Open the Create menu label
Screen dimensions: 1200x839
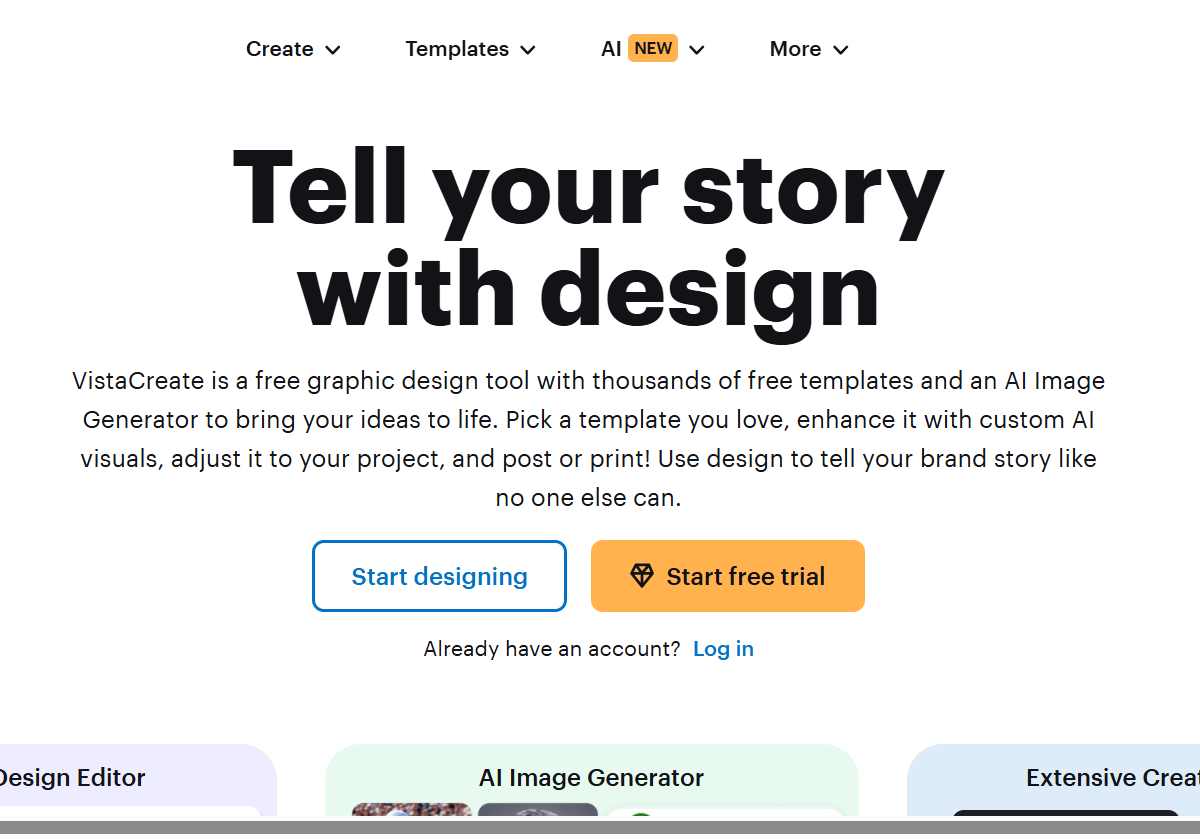pyautogui.click(x=279, y=49)
